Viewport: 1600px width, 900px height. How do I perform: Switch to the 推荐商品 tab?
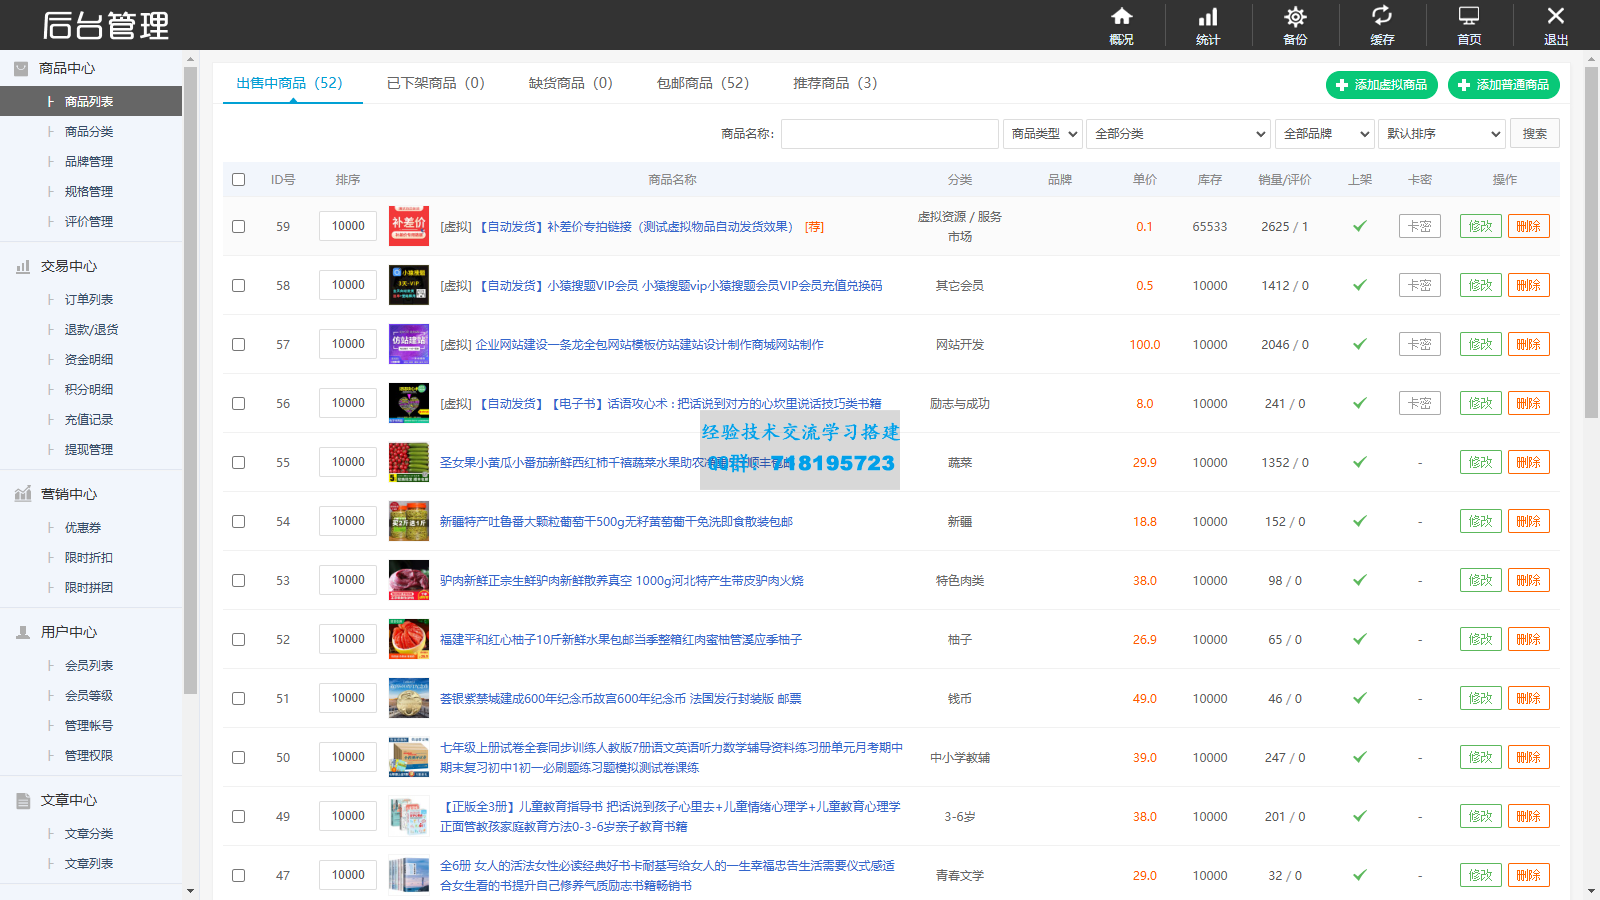(834, 83)
